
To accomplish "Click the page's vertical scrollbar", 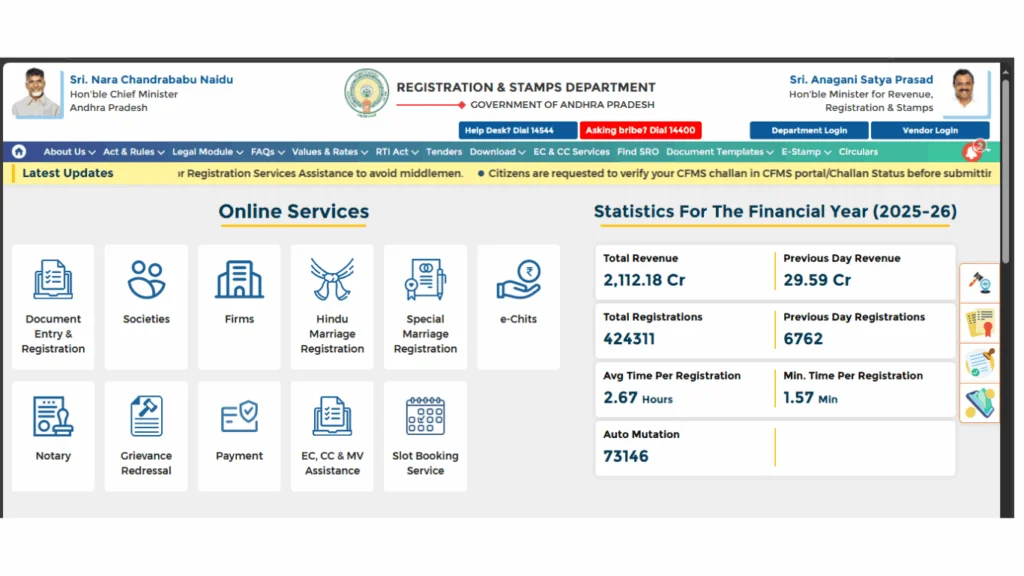I will [x=1006, y=200].
